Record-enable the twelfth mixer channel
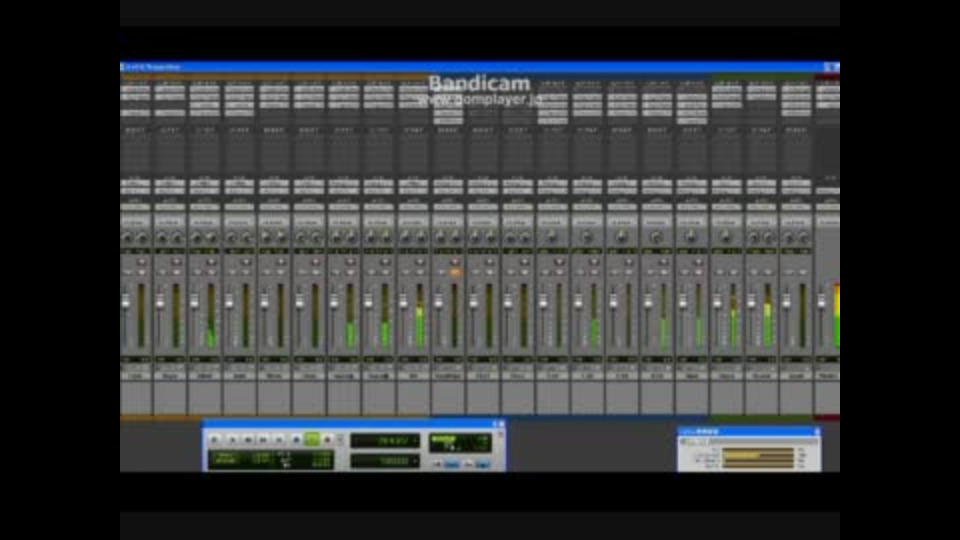This screenshot has height=540, width=960. (x=525, y=261)
